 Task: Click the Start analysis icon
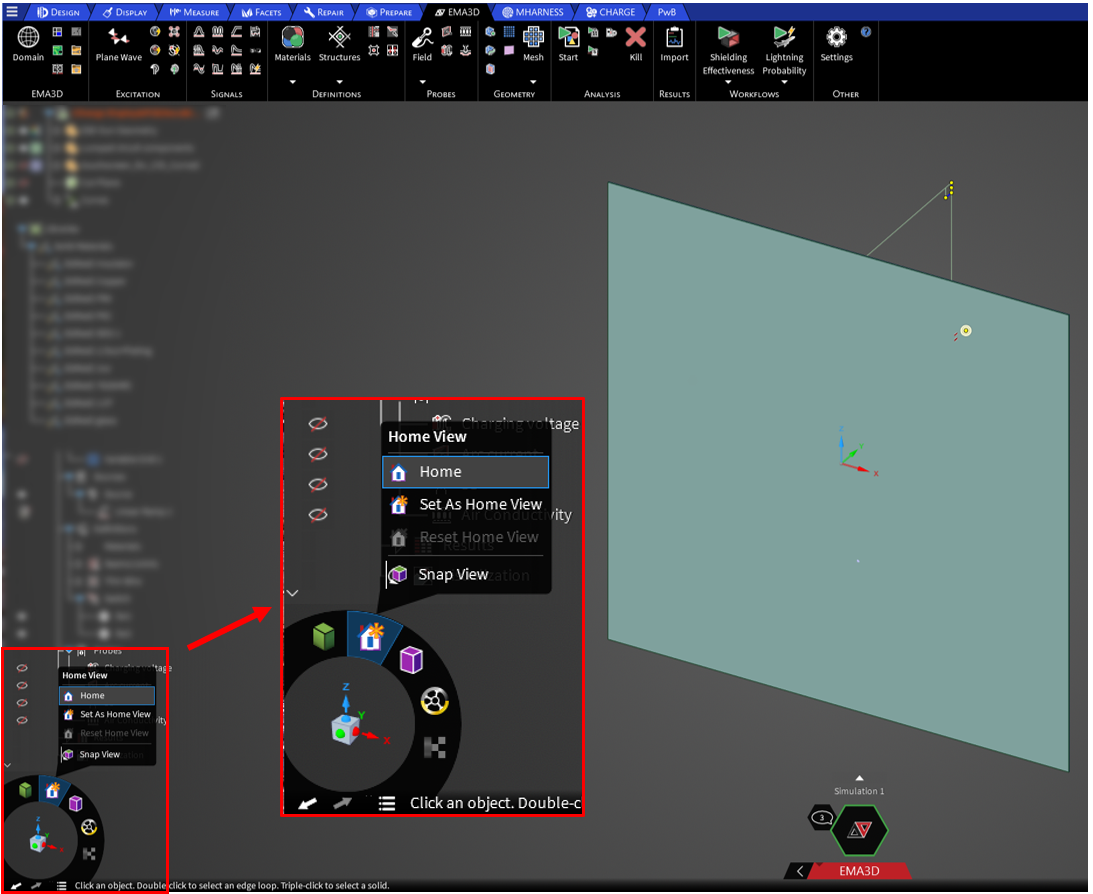point(568,38)
